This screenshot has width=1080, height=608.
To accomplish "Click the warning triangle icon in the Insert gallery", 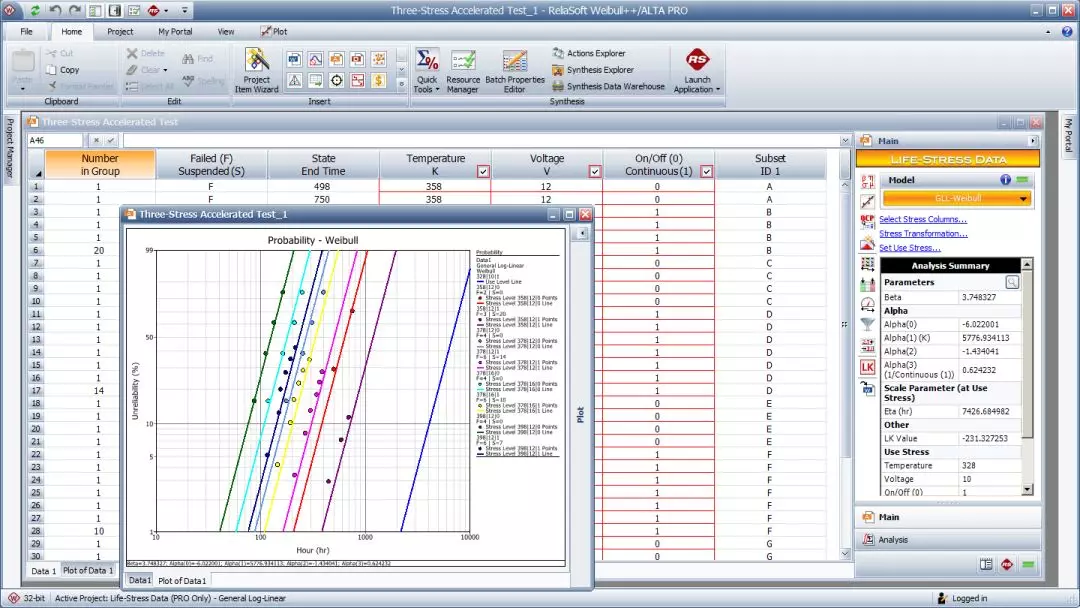I will pyautogui.click(x=294, y=81).
